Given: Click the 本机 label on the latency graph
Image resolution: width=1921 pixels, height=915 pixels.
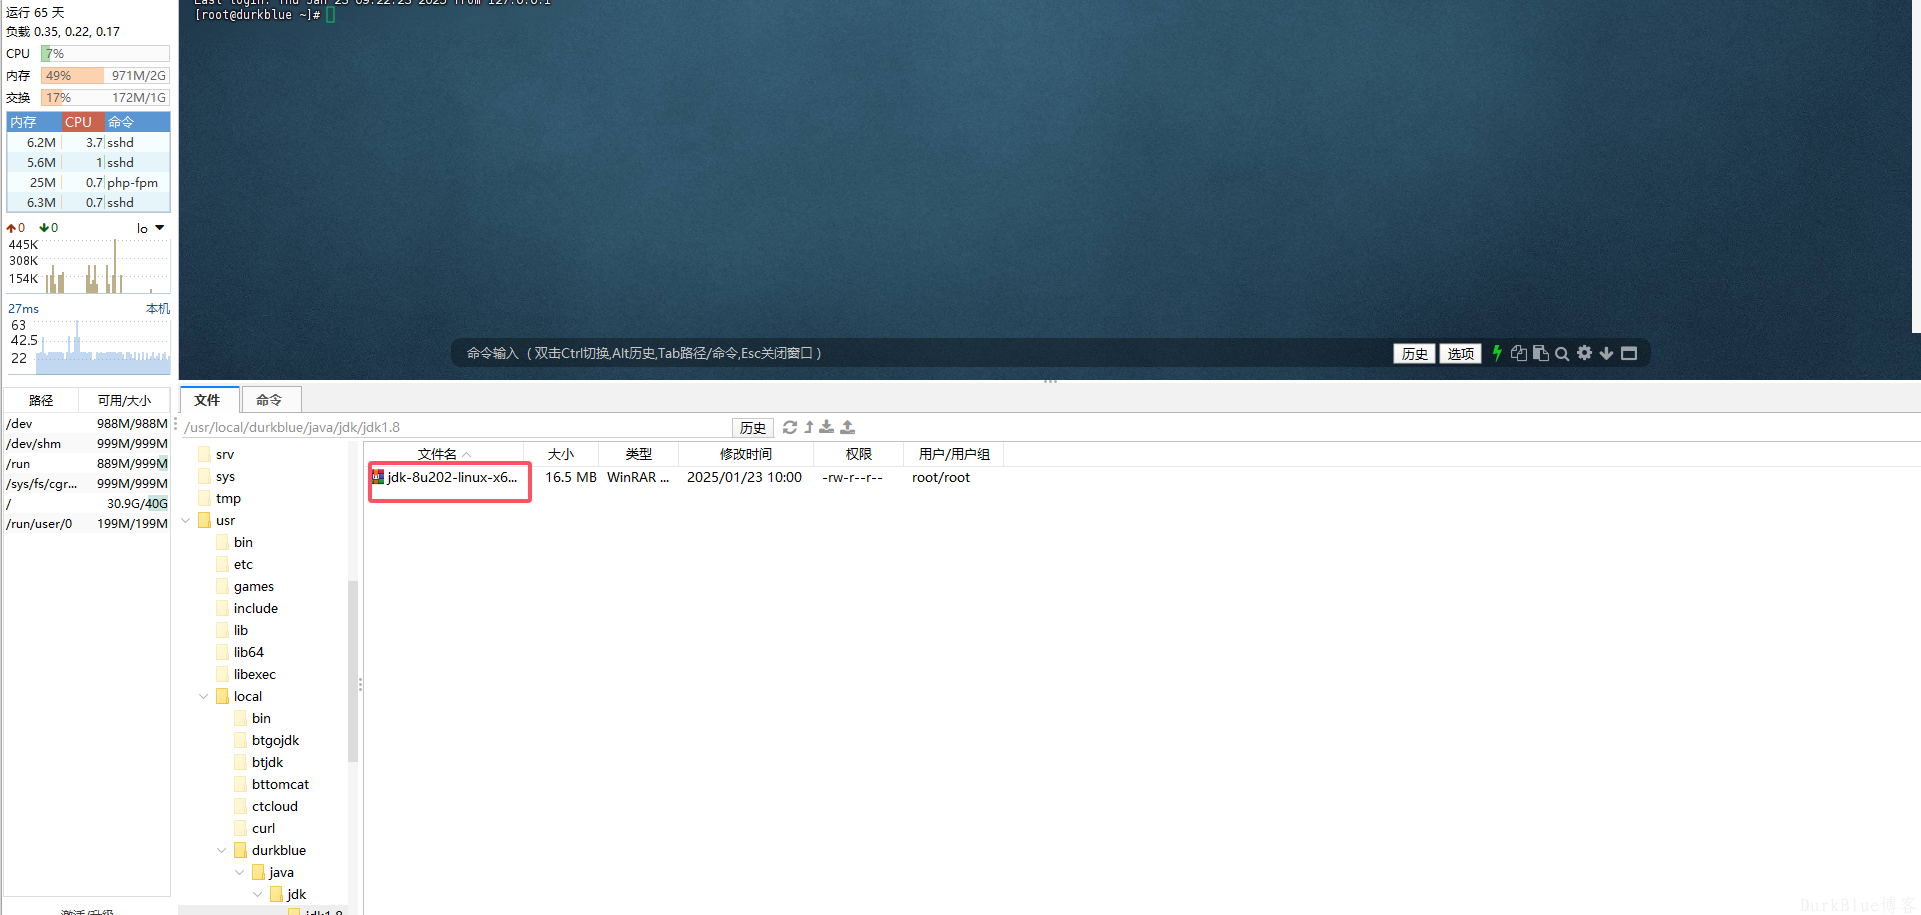Looking at the screenshot, I should point(158,308).
